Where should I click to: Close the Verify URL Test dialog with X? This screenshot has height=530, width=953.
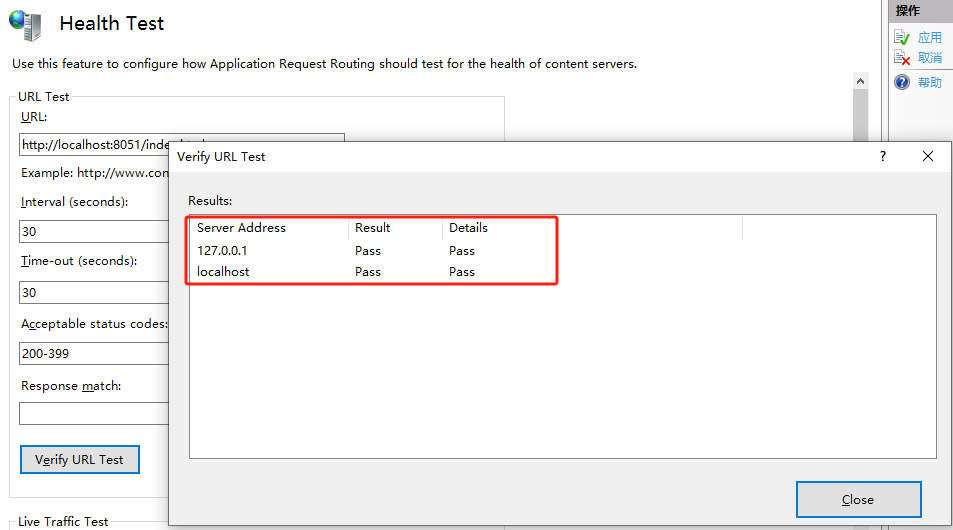927,156
